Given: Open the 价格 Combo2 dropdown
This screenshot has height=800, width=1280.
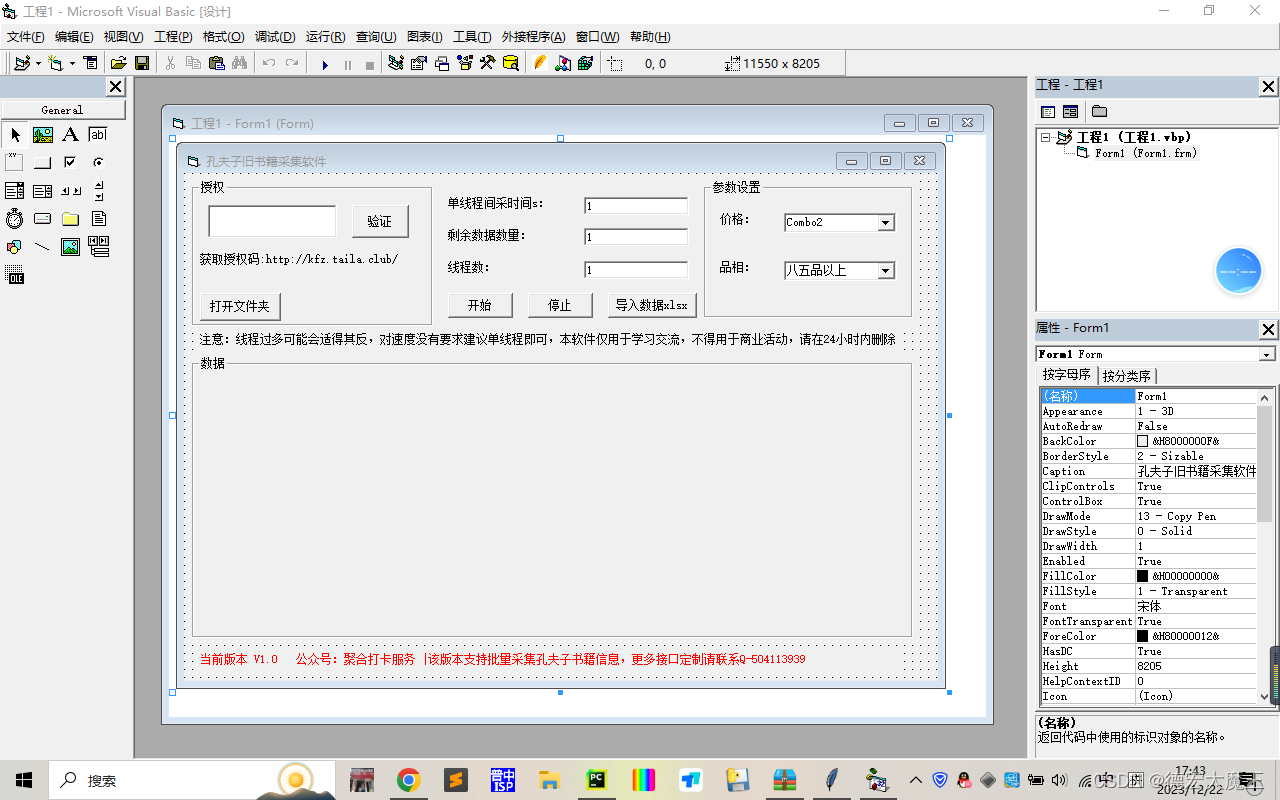Looking at the screenshot, I should point(885,223).
